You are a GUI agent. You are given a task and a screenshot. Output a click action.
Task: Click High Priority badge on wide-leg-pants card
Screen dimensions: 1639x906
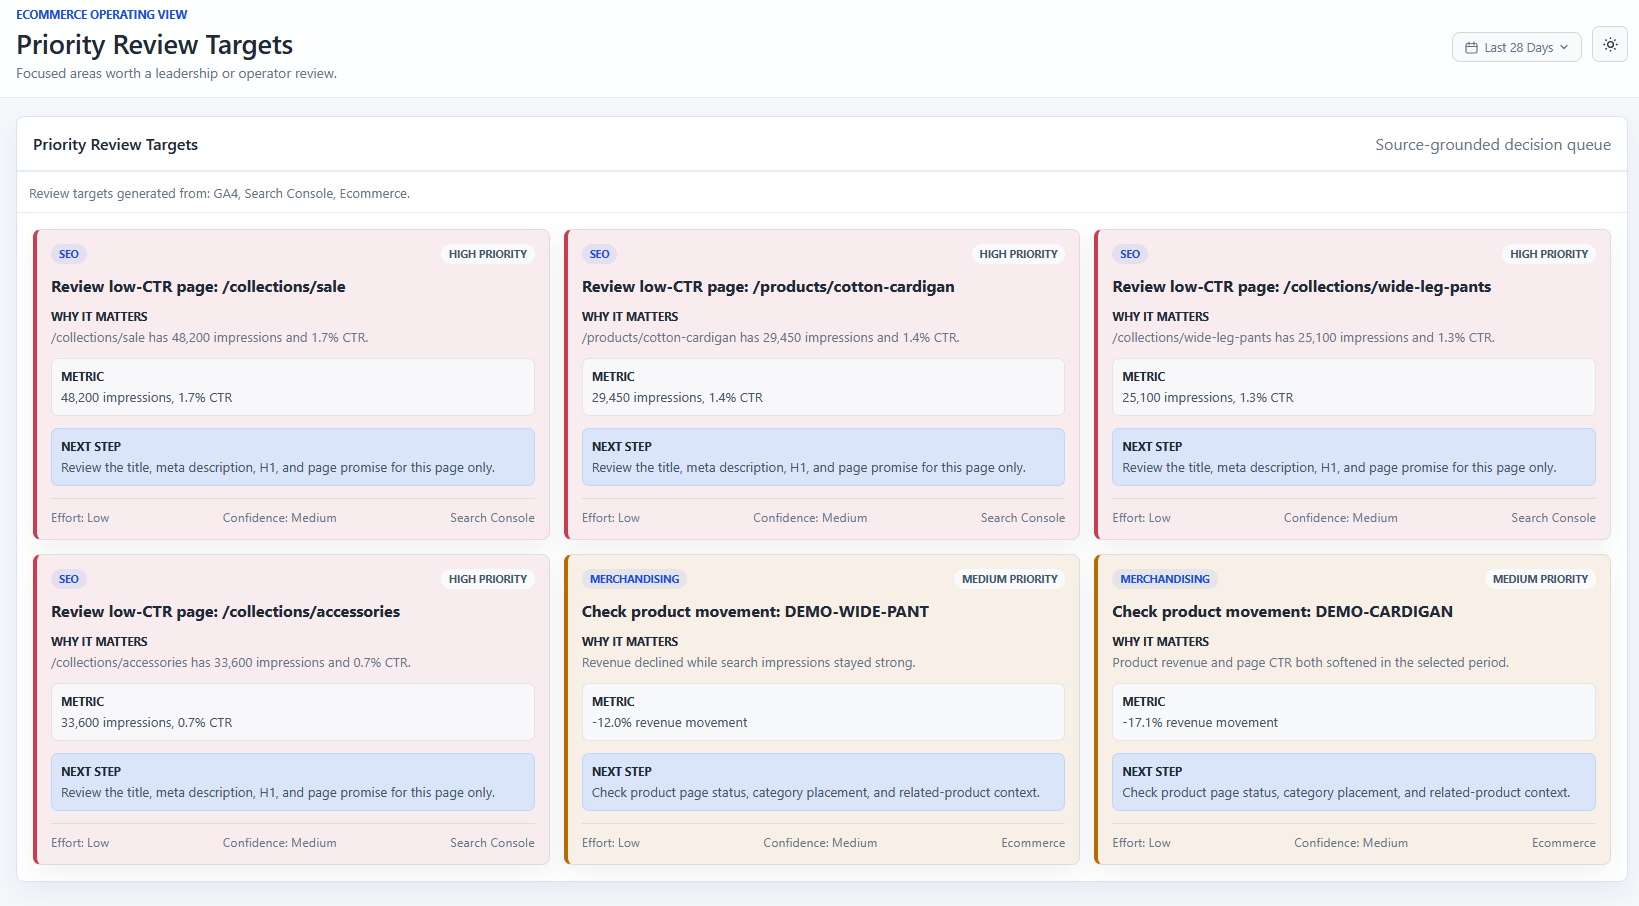1549,254
